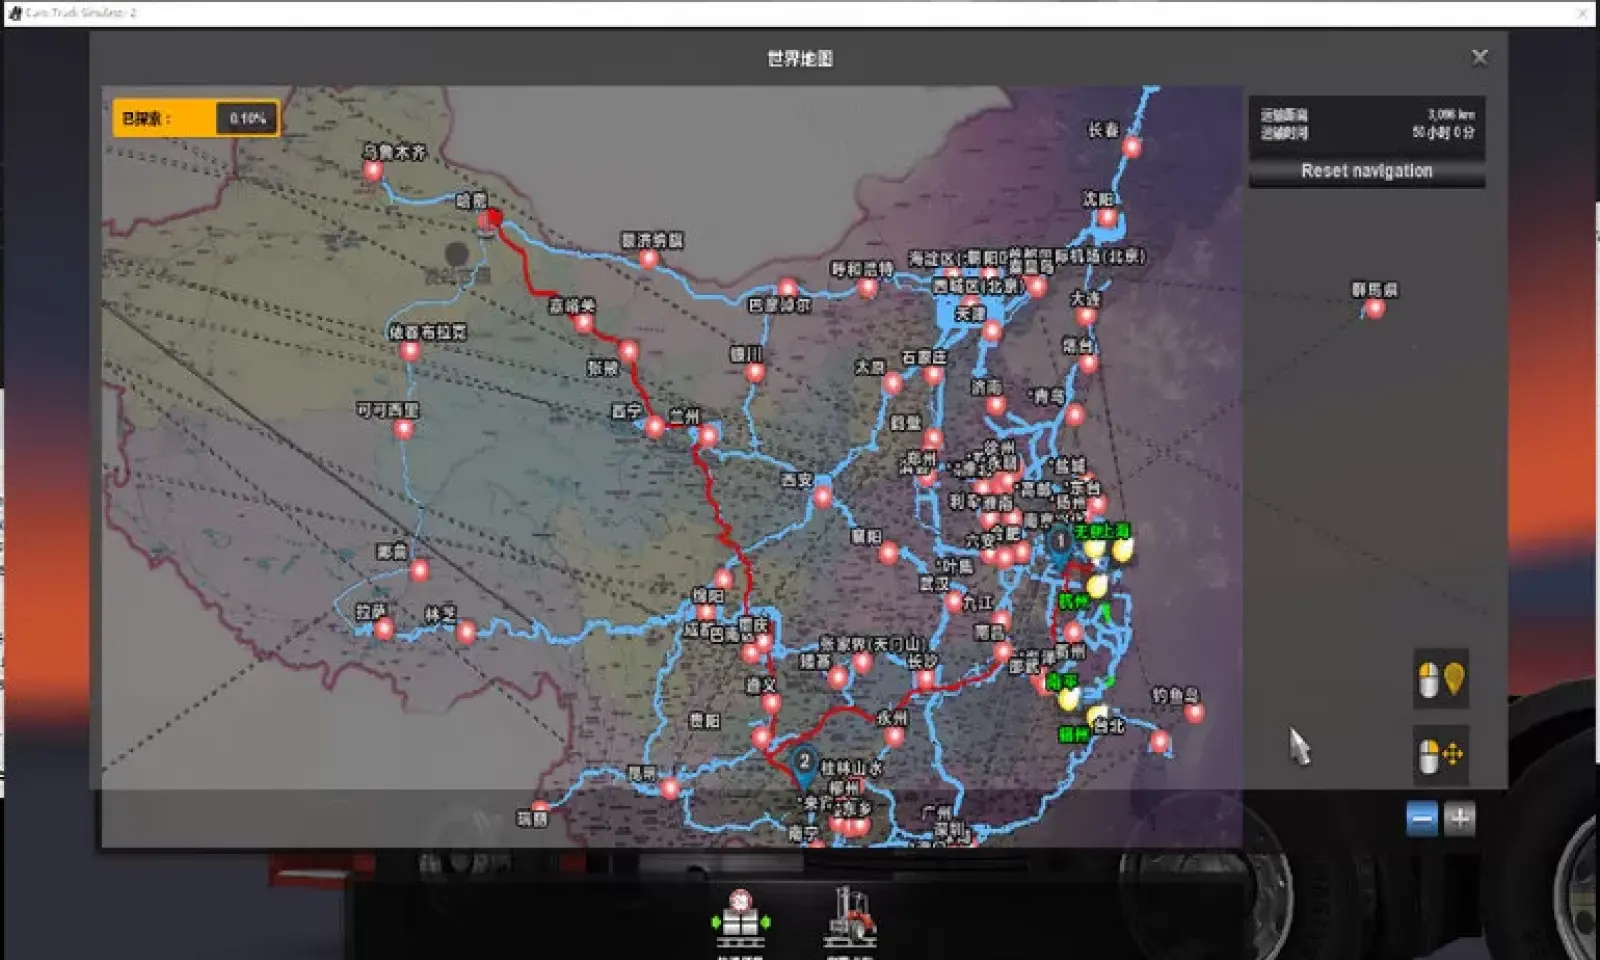Image resolution: width=1600 pixels, height=960 pixels.
Task: Click the 贵阳 city label
Action: coord(704,720)
